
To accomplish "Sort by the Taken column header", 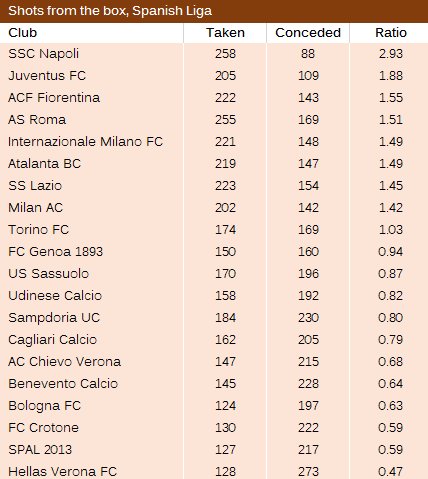I will tap(225, 33).
